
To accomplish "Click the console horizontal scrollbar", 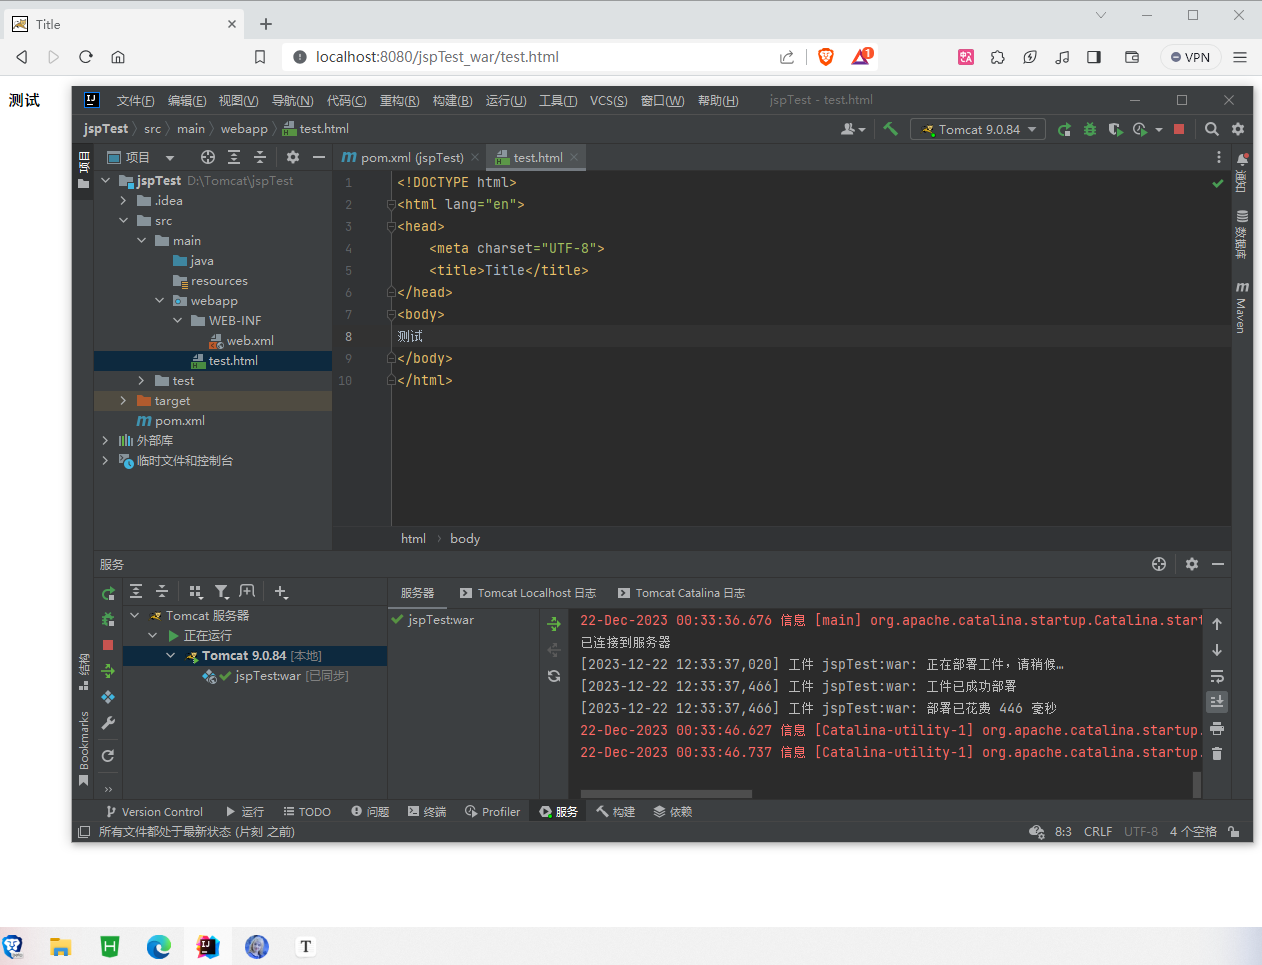I will point(667,794).
